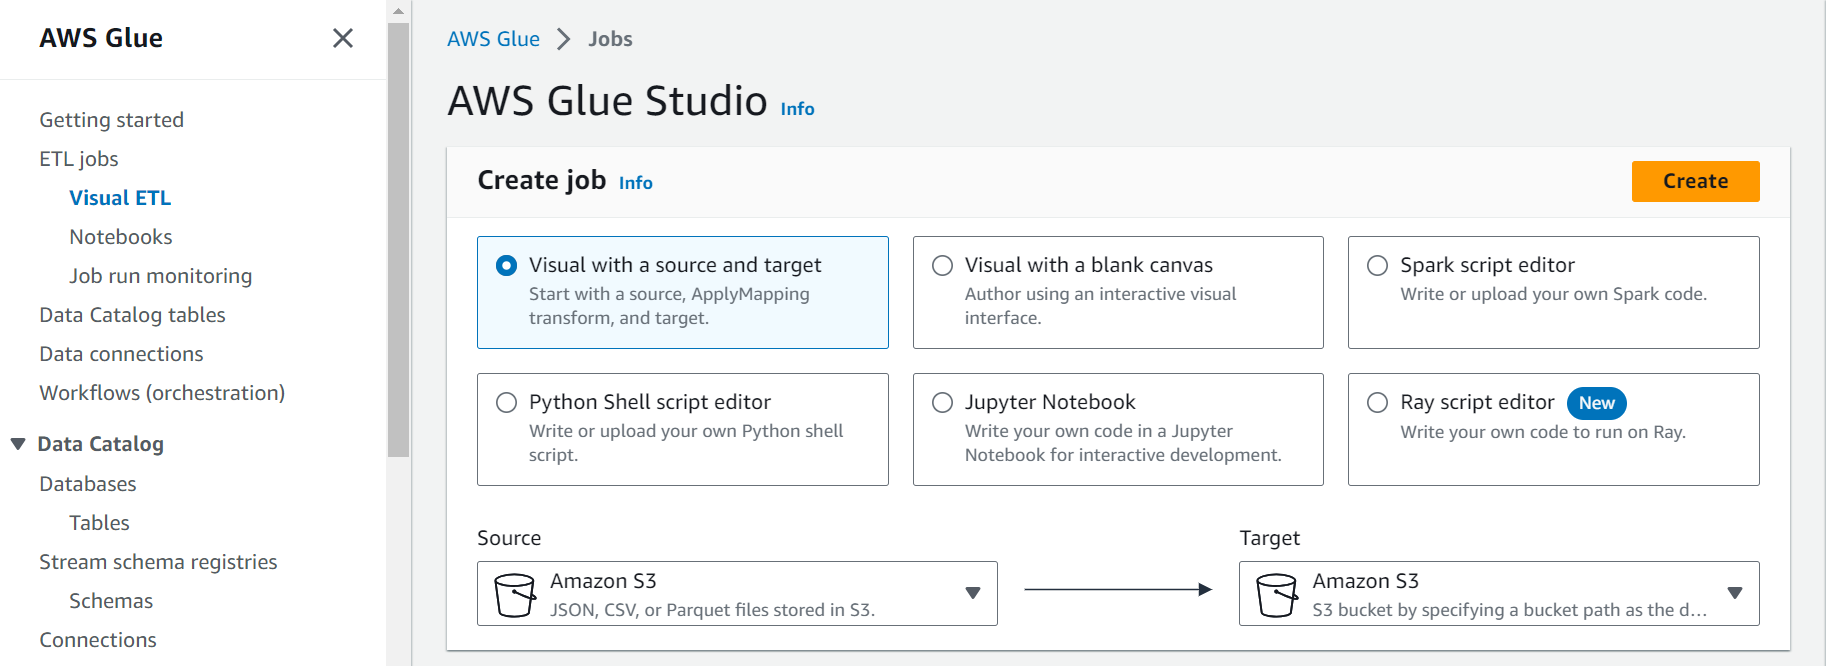Viewport: 1831px width, 666px height.
Task: Click the Source Amazon S3 bucket icon
Action: (x=514, y=594)
